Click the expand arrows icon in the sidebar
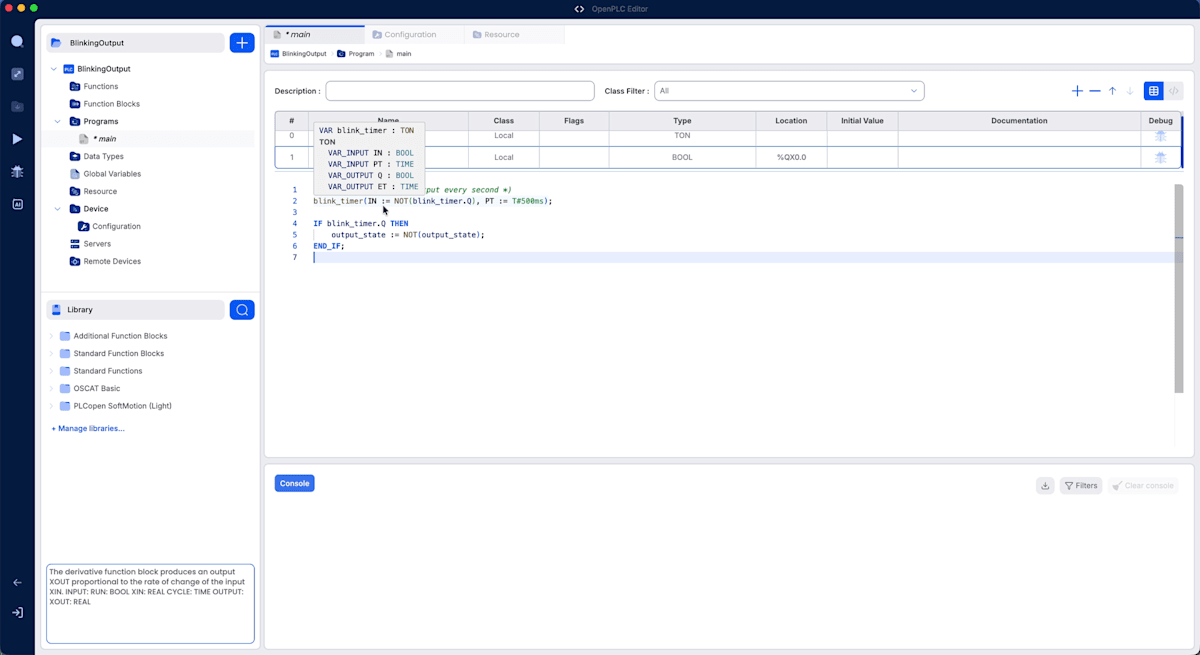This screenshot has height=655, width=1200. [17, 74]
